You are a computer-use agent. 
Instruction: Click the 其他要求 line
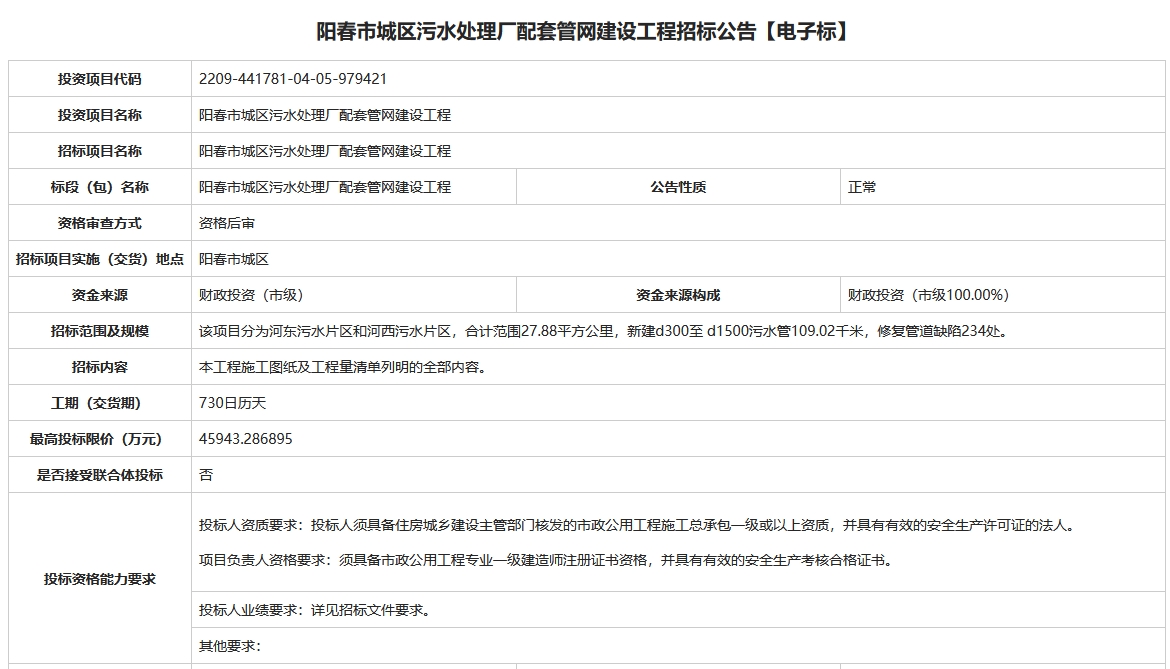(x=230, y=646)
